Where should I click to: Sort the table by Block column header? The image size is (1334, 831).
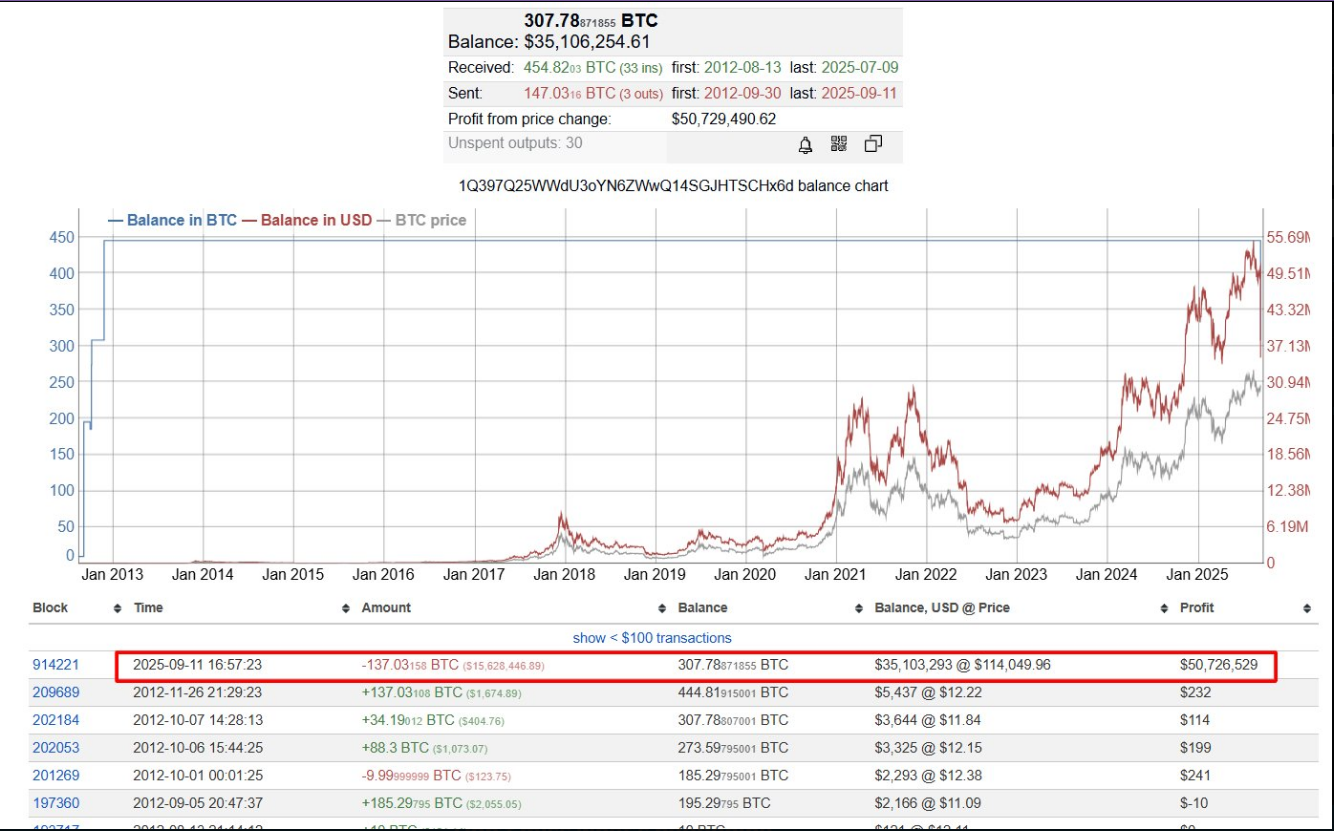(51, 608)
